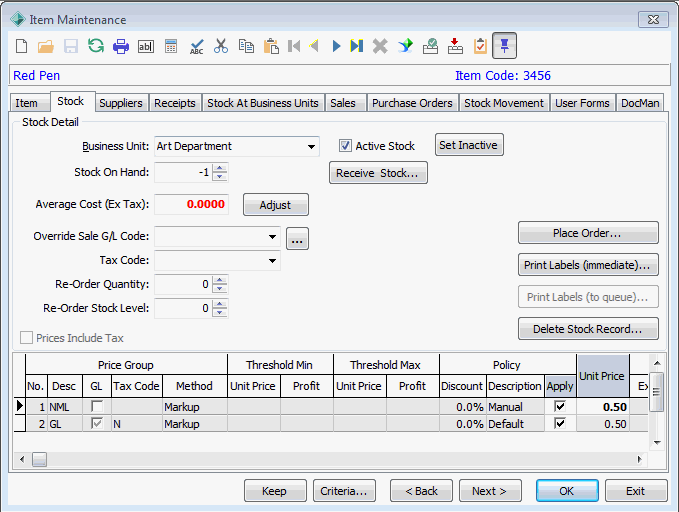This screenshot has width=679, height=512.
Task: Click the 'abl' rename field icon
Action: click(x=146, y=46)
